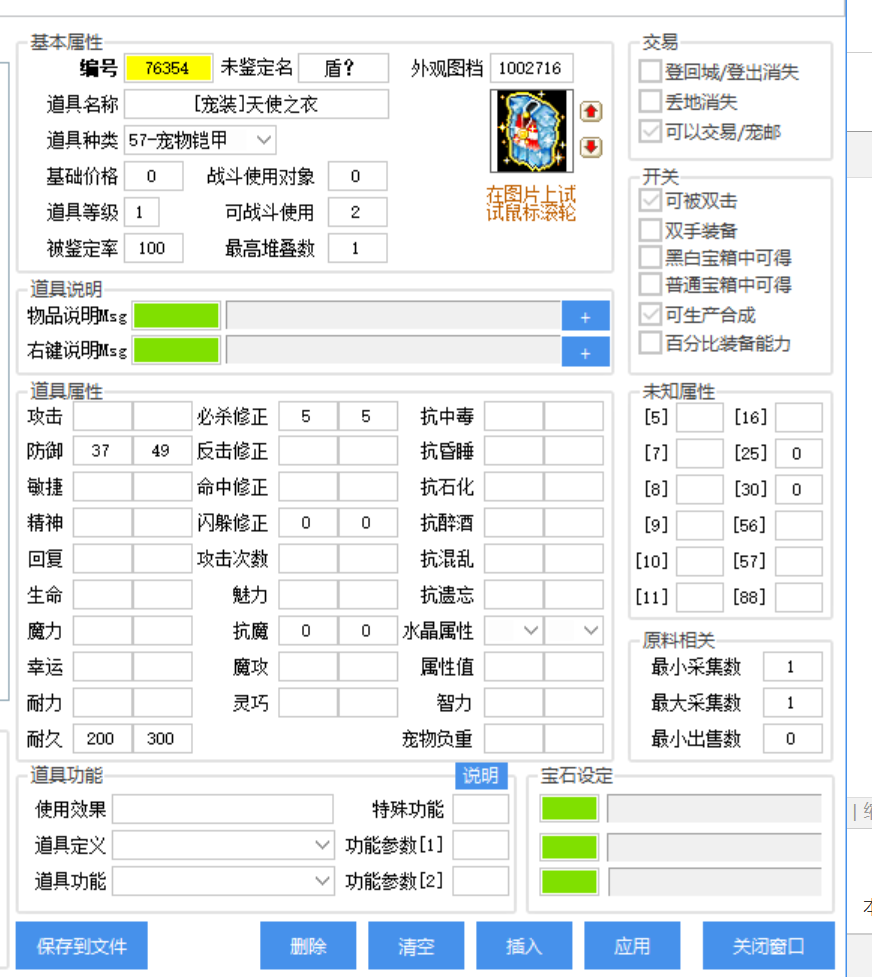Click the red down arrow beside the item image
The height and width of the screenshot is (977, 872).
pyautogui.click(x=591, y=148)
